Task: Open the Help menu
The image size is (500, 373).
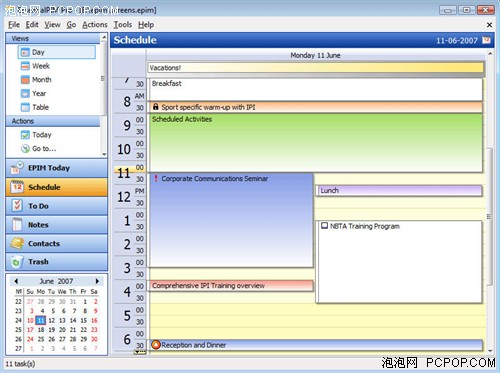Action: click(146, 25)
